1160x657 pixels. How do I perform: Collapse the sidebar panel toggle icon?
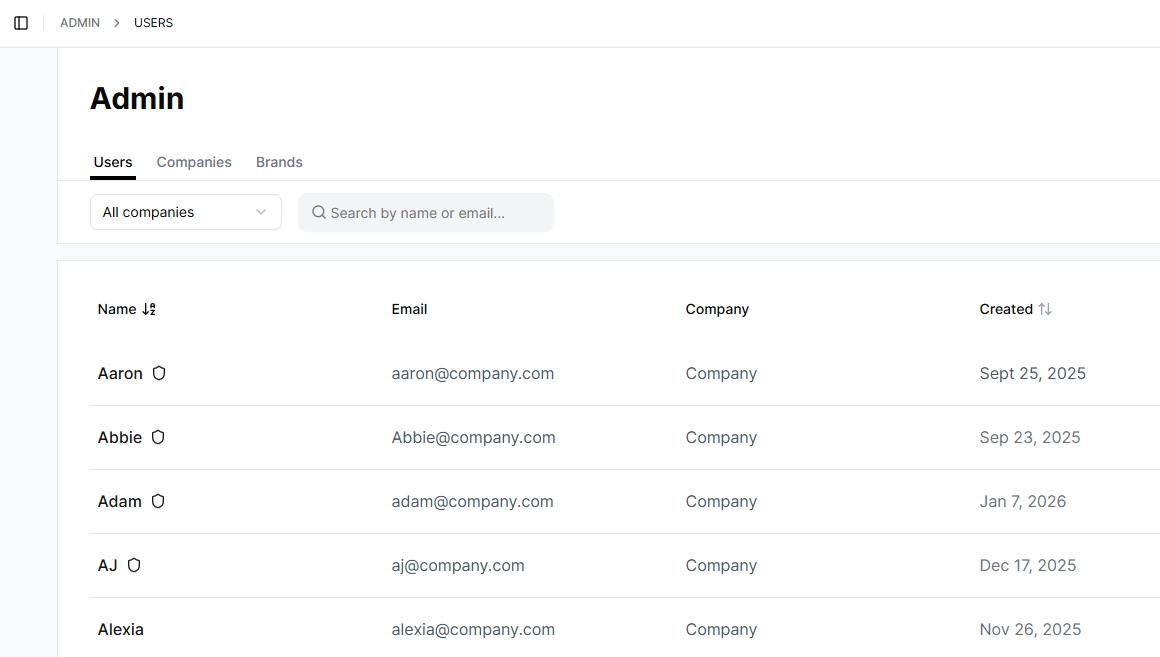21,22
